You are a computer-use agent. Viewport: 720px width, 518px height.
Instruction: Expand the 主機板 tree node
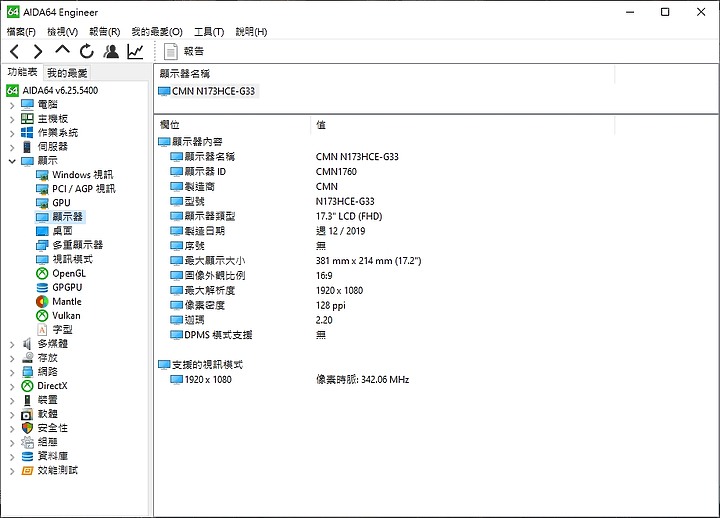click(12, 119)
